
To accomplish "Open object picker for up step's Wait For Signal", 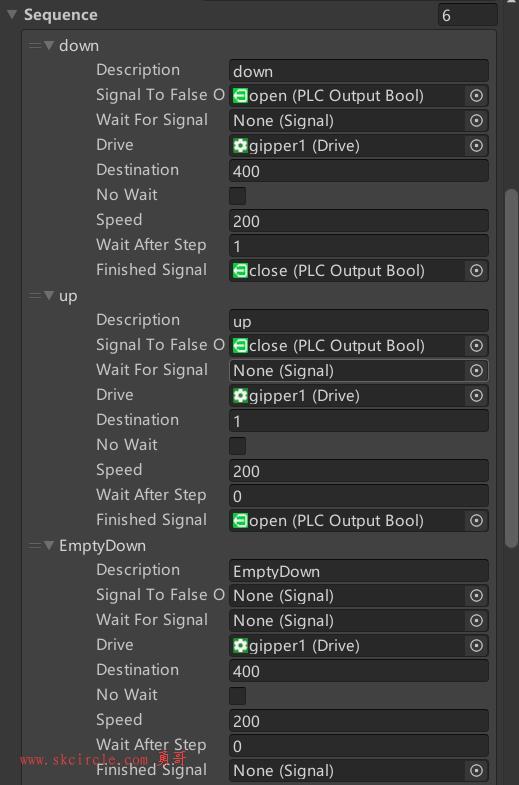I will [476, 370].
